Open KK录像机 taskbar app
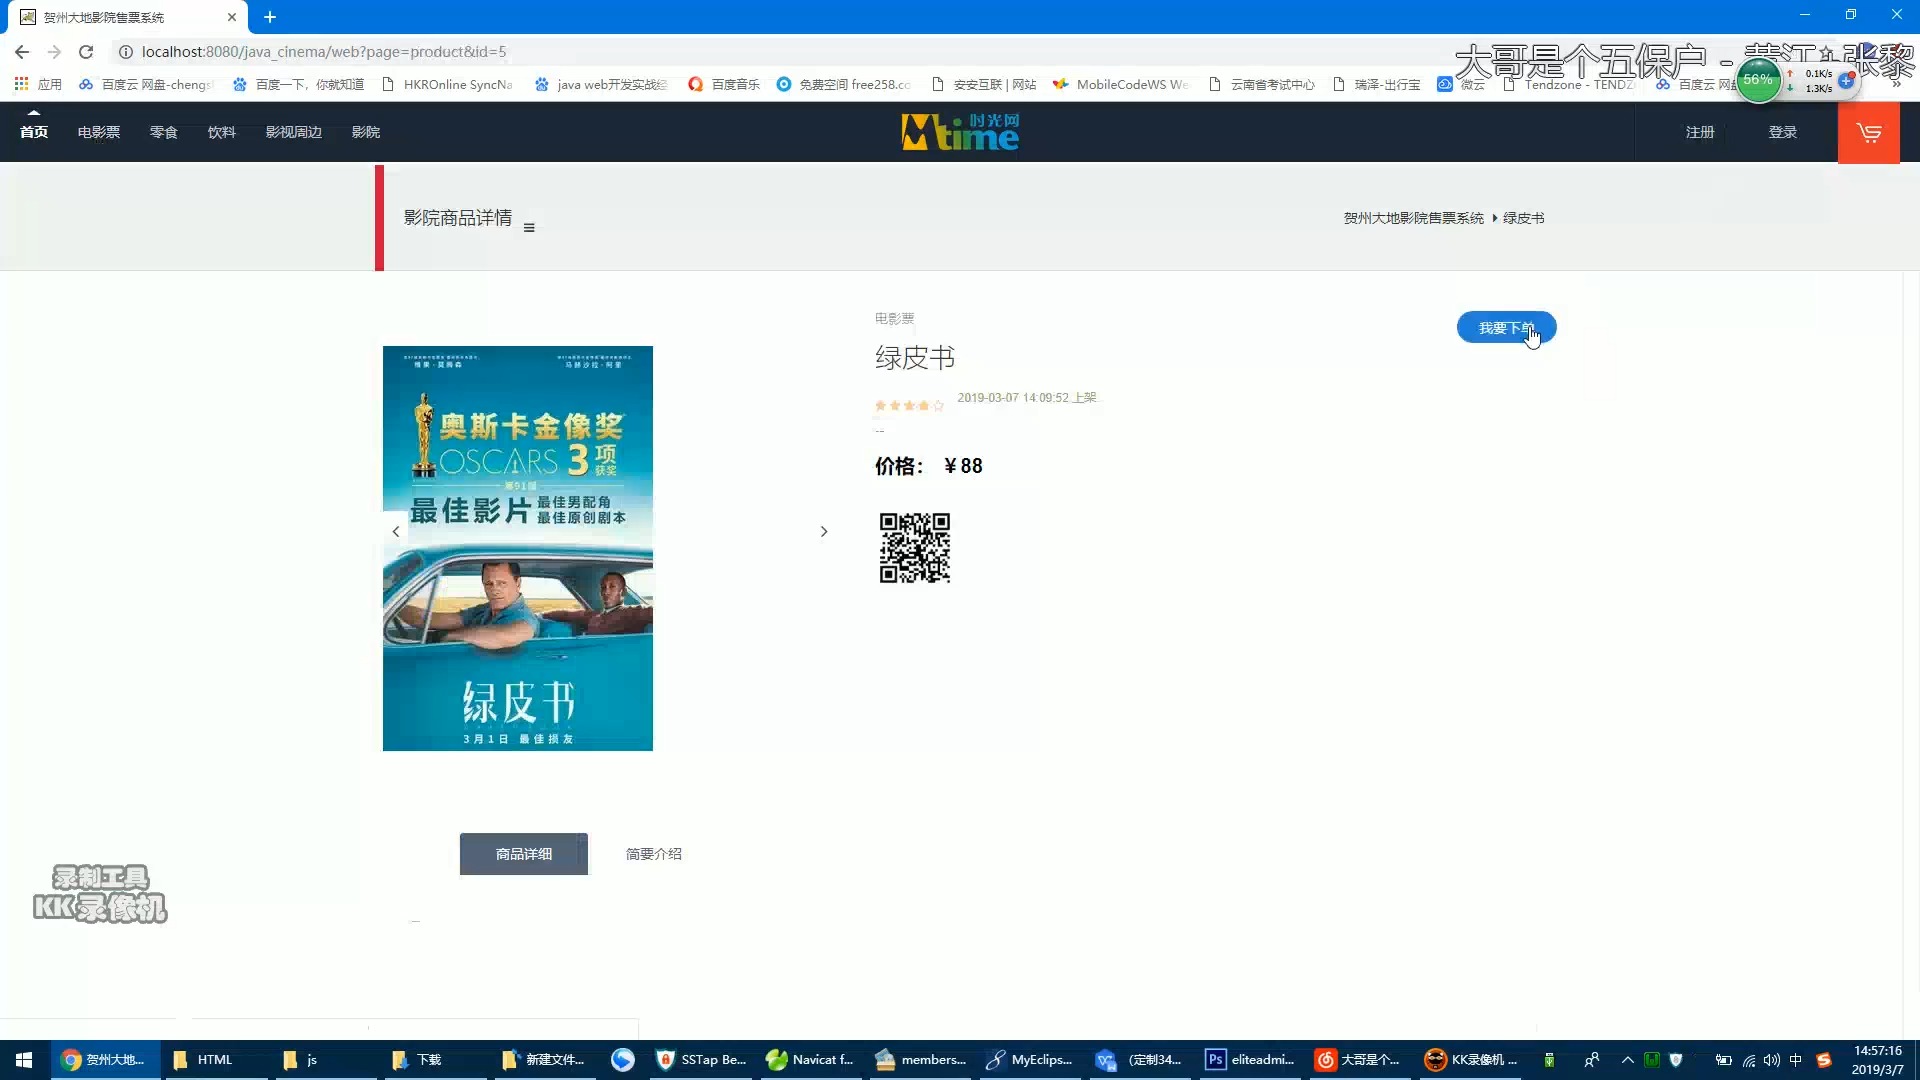Image resolution: width=1920 pixels, height=1080 pixels. 1472,1060
